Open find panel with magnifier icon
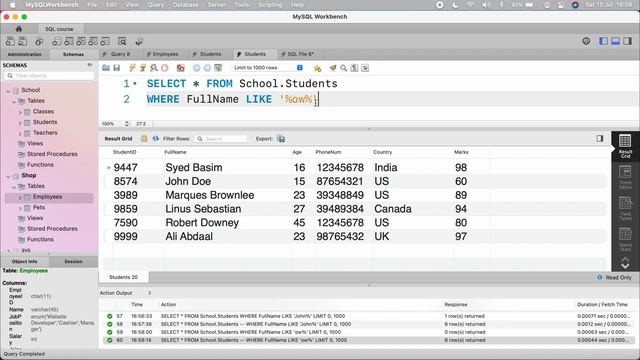 pyautogui.click(x=344, y=68)
